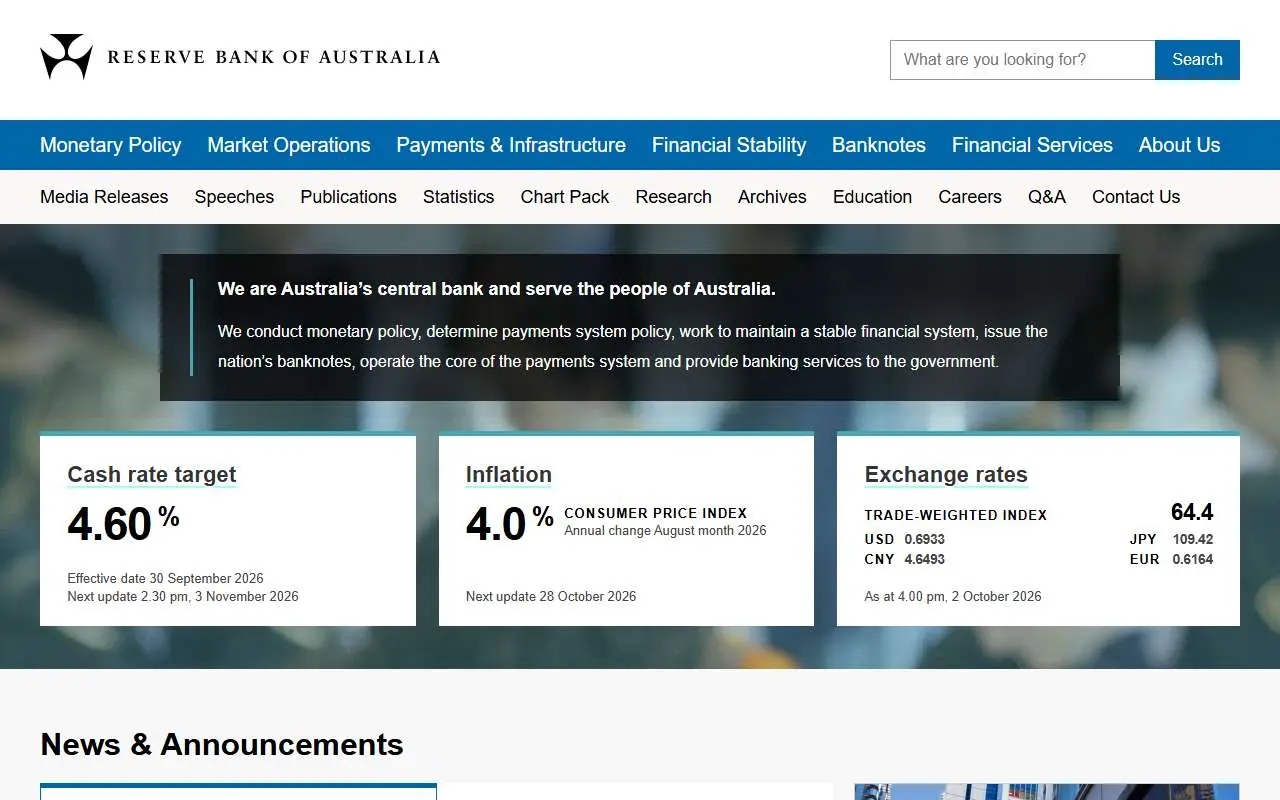Go to Media Releases
Screen dimensions: 1280x800
point(104,197)
